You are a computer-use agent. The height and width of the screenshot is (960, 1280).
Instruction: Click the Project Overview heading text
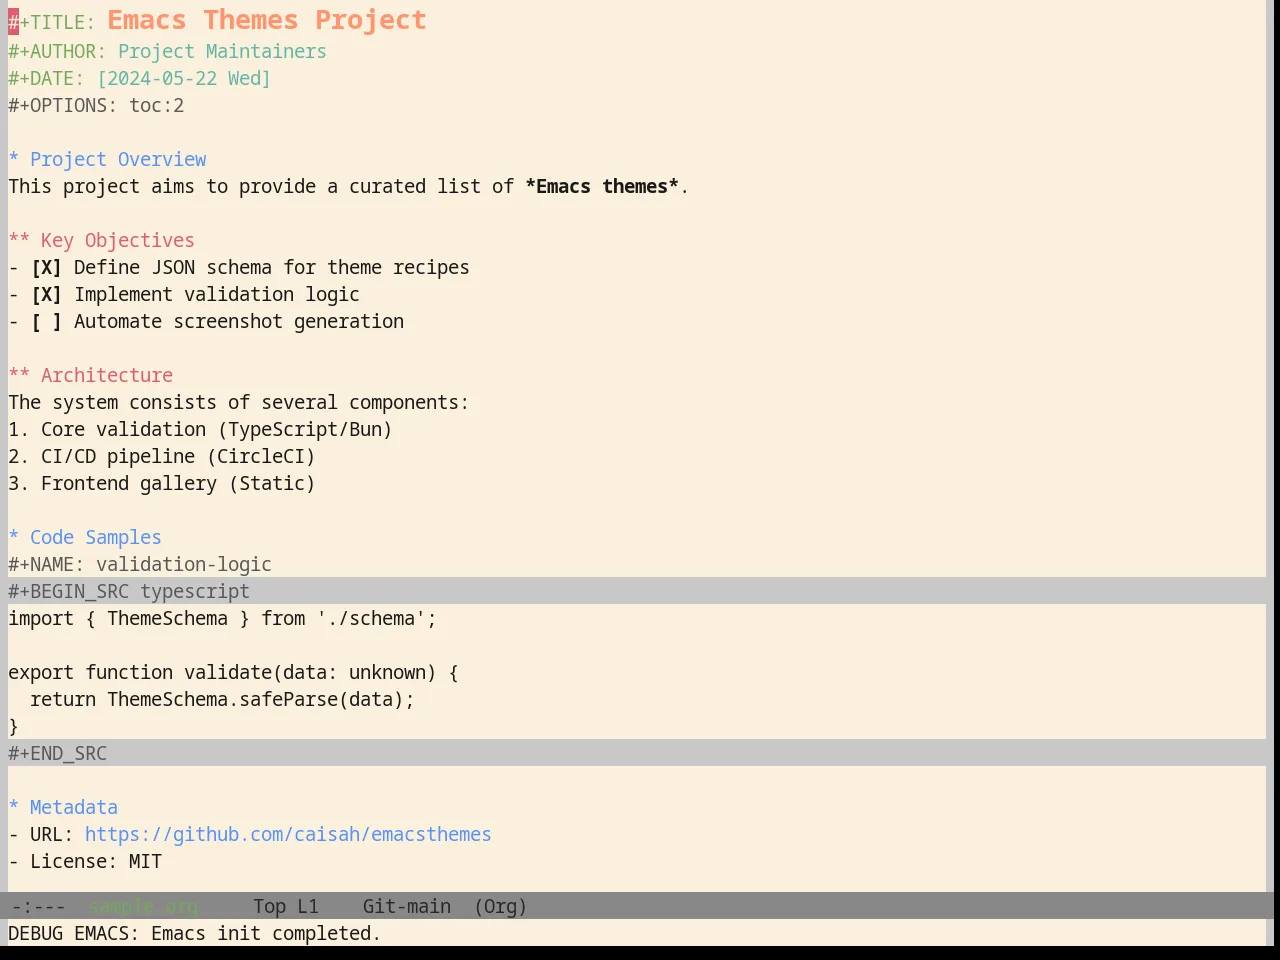coord(118,160)
